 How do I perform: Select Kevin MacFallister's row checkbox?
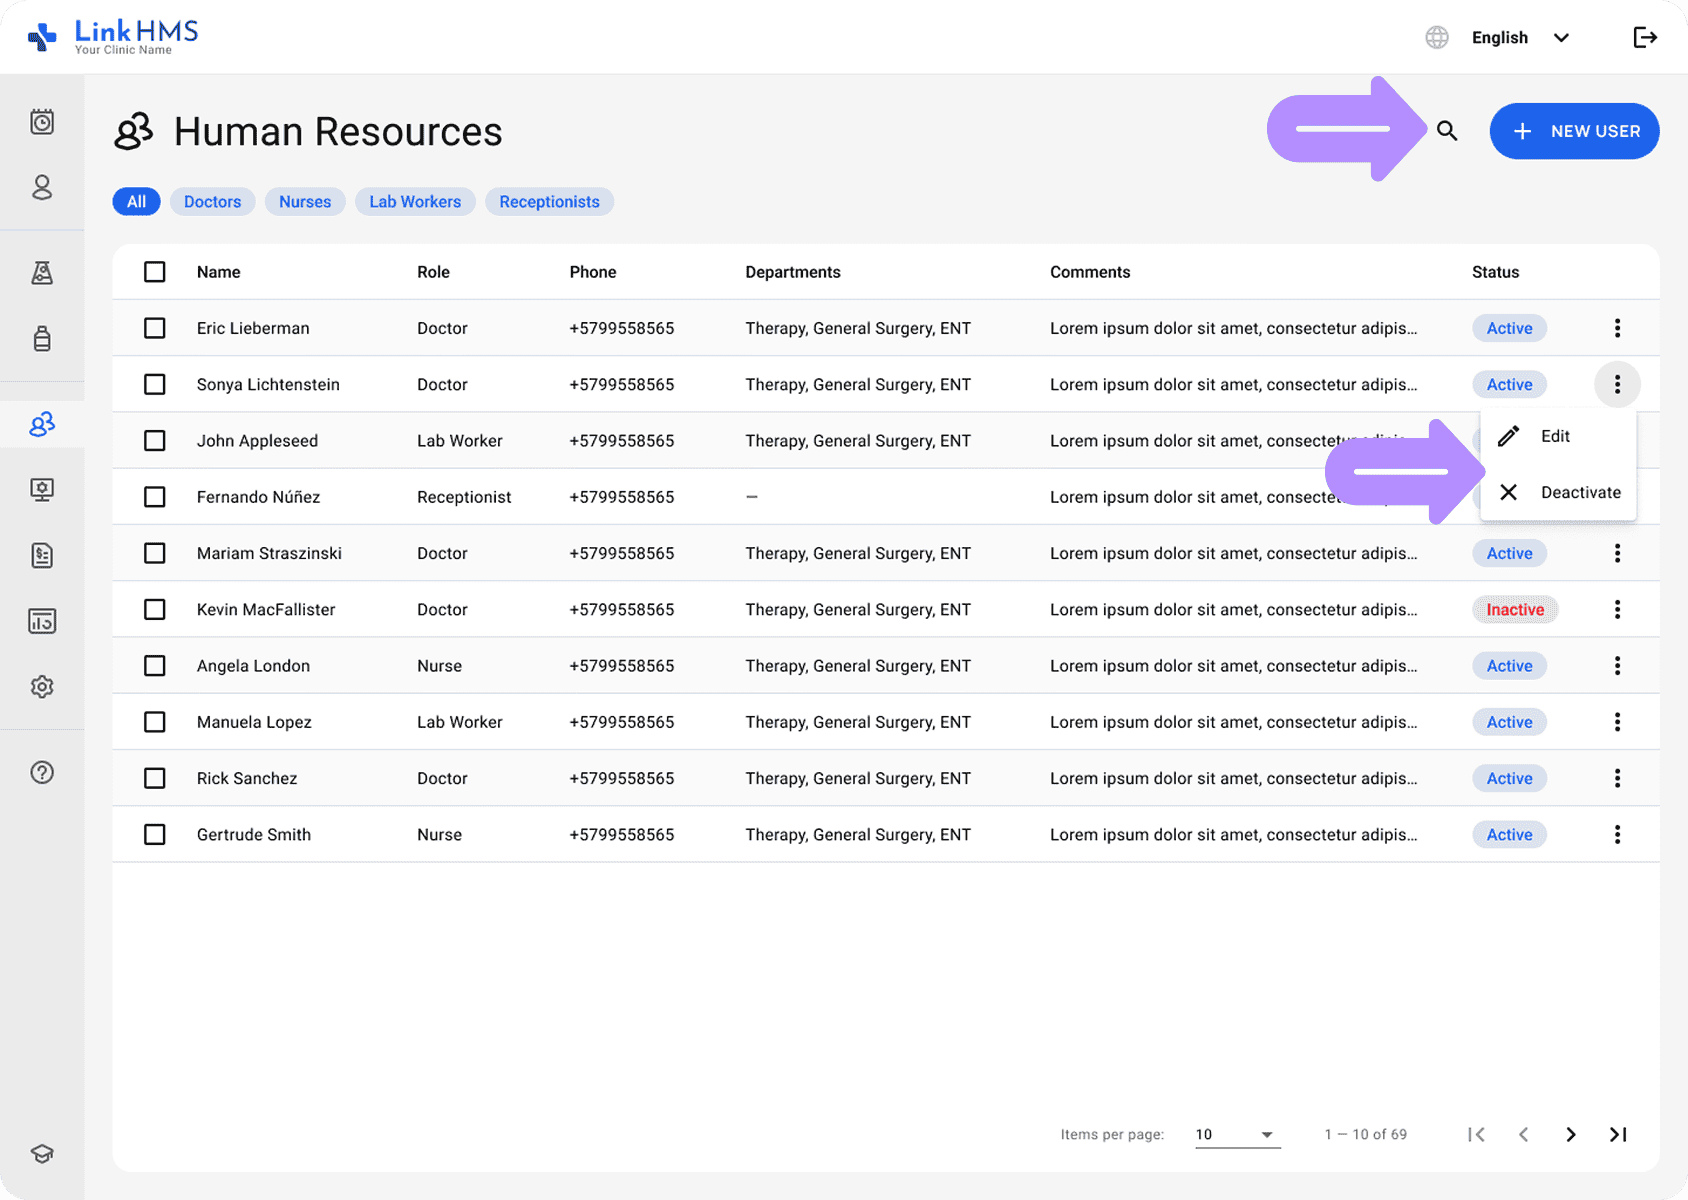click(x=155, y=609)
